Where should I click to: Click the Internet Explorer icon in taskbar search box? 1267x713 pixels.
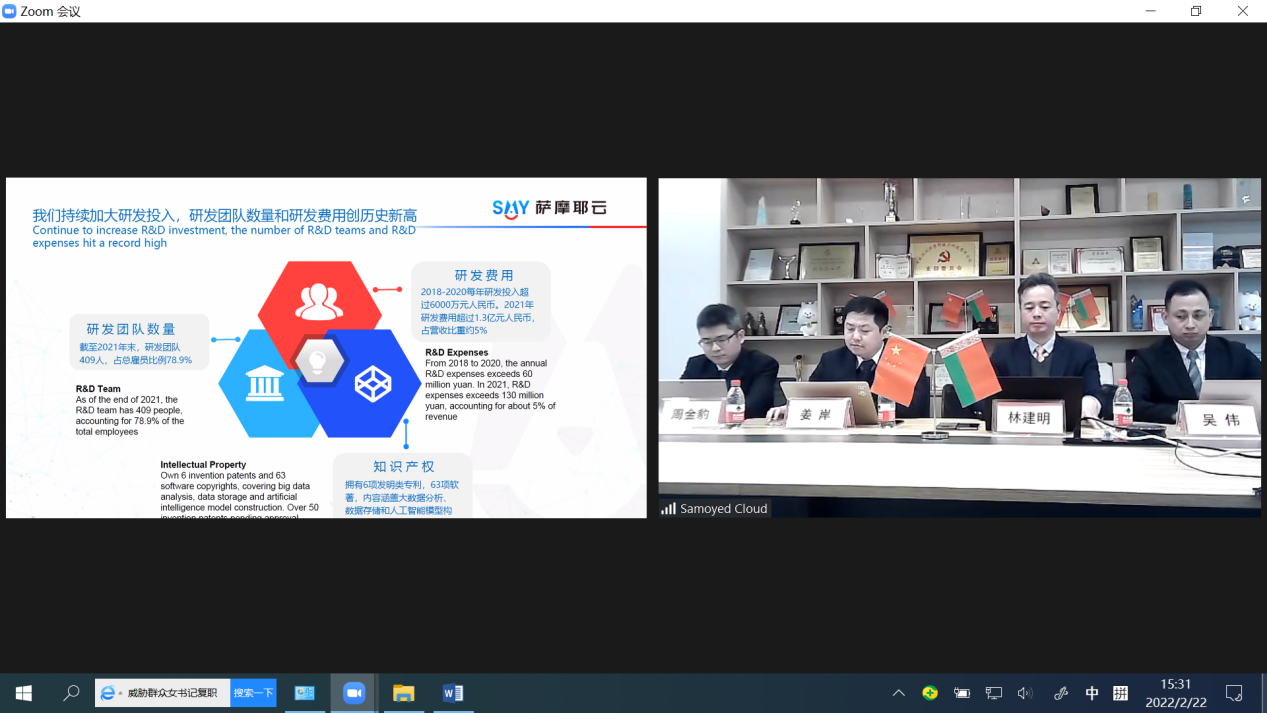tap(109, 693)
